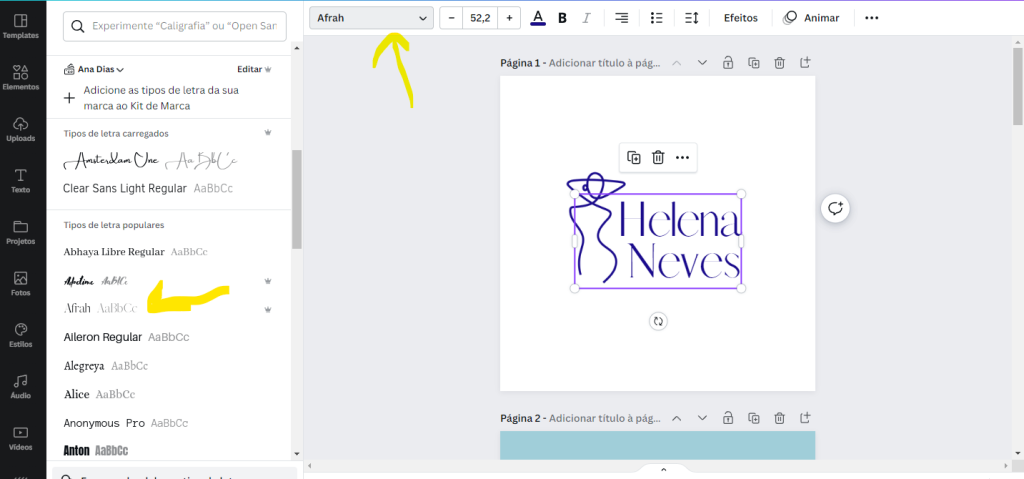Move page 1 down with chevron arrow
This screenshot has height=479, width=1024.
click(702, 63)
